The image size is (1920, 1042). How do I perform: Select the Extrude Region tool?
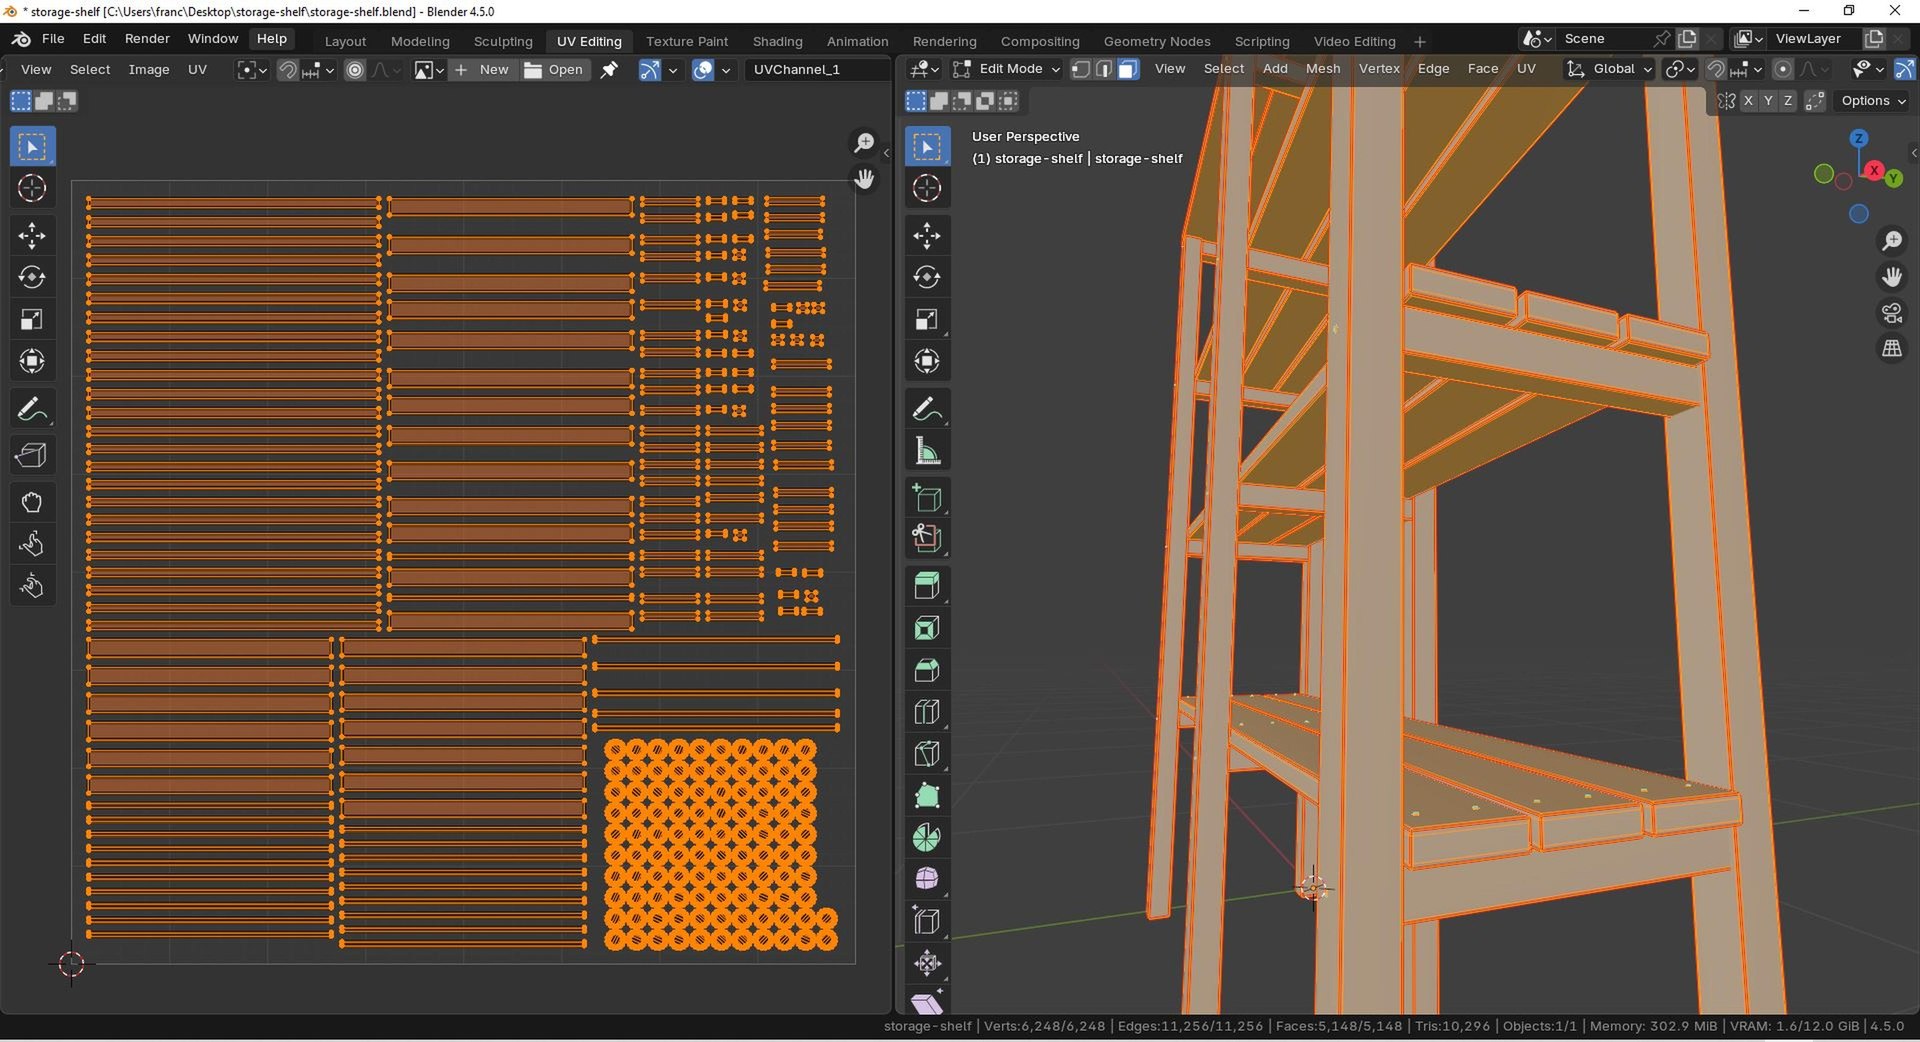tap(927, 586)
